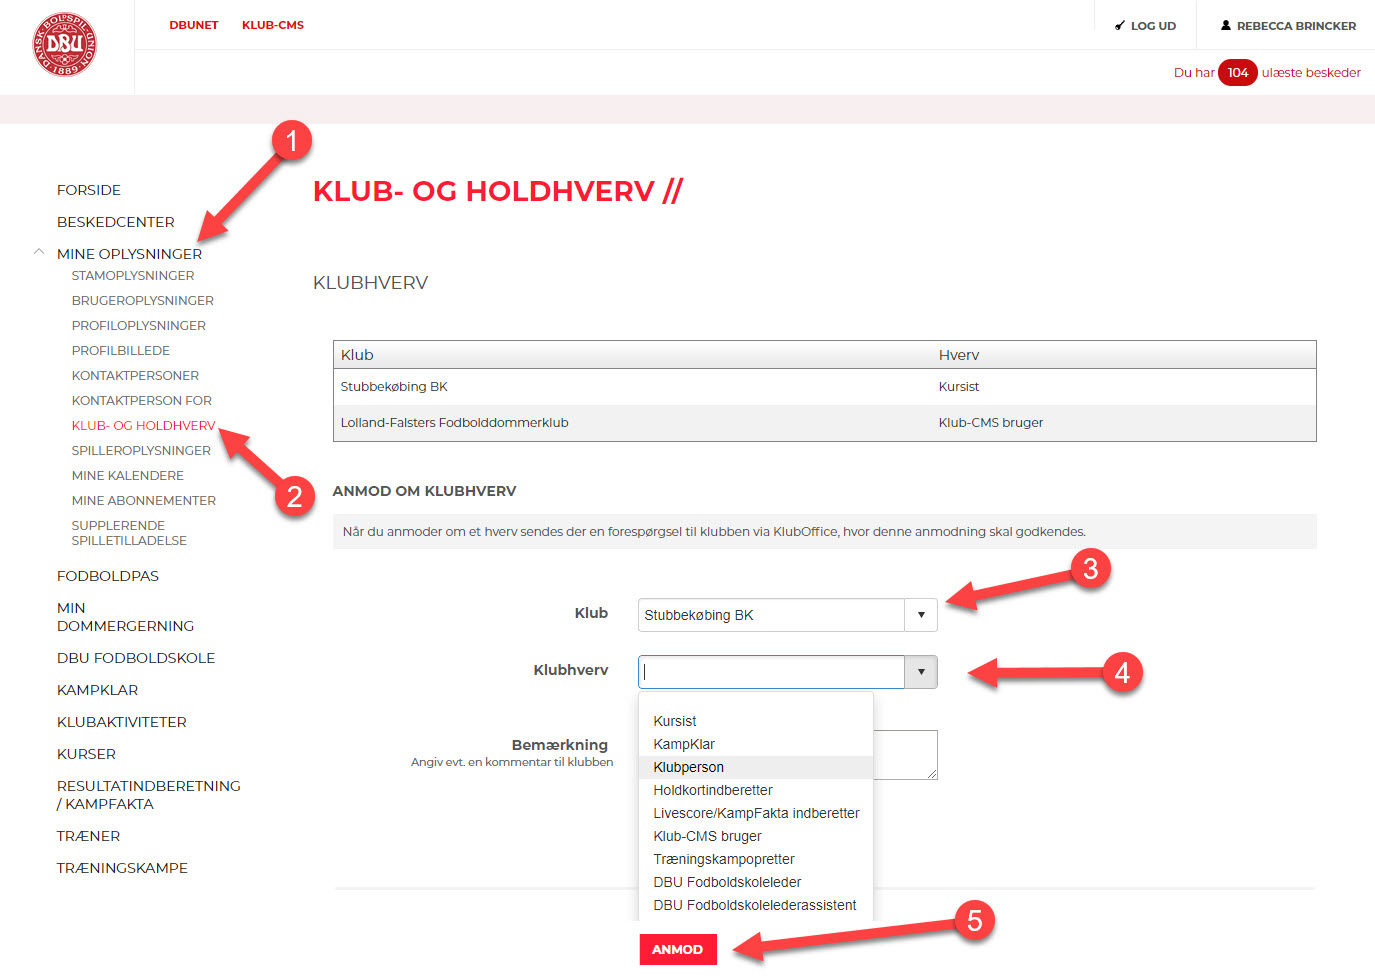Screen dimensions: 1375x980
Task: Open SUPPLERENDE SPILLETILLADELSE submenu item
Action: pos(129,533)
